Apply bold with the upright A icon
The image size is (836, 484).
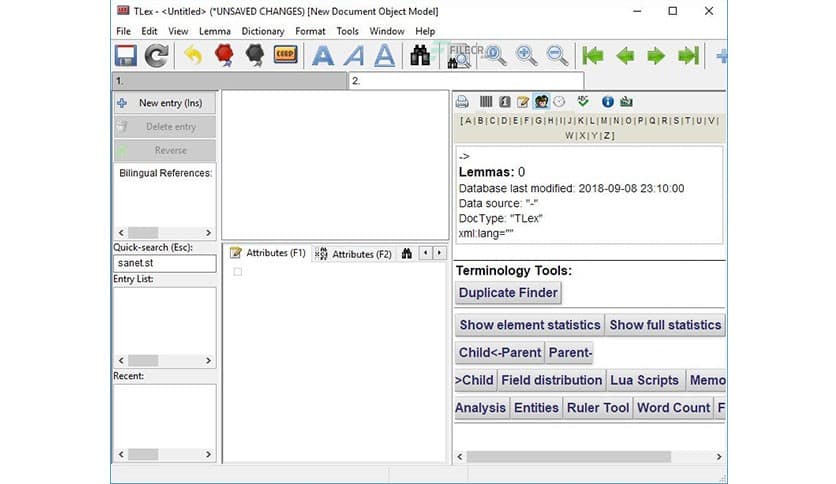323,55
